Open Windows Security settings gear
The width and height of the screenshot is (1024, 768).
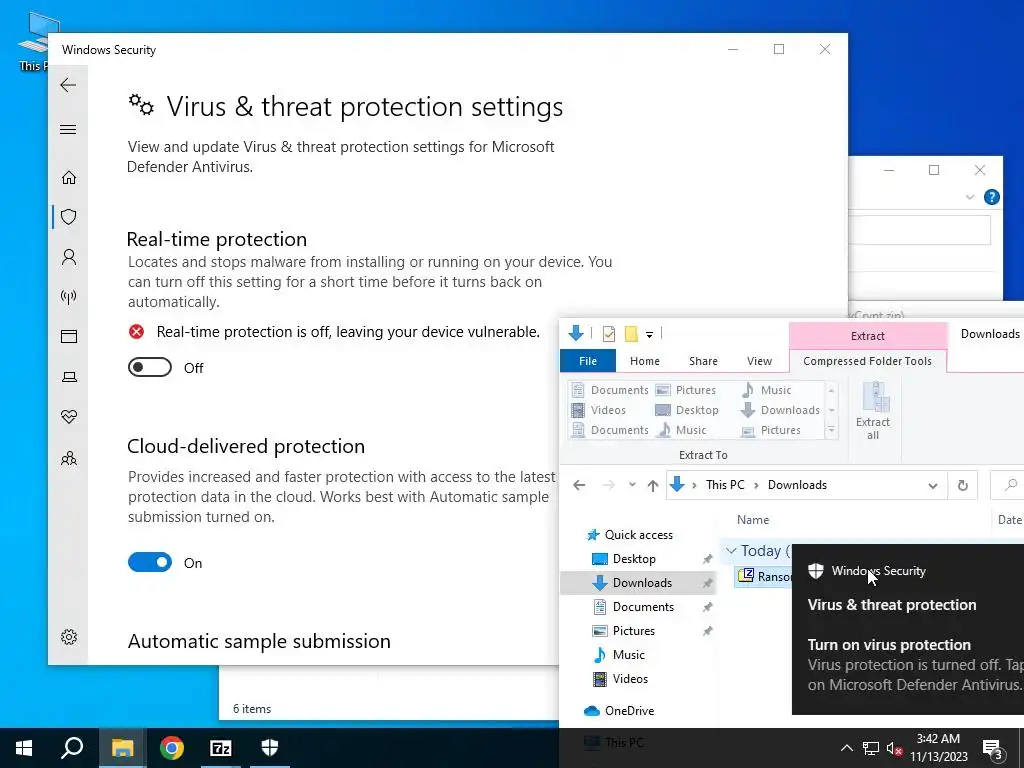[69, 637]
